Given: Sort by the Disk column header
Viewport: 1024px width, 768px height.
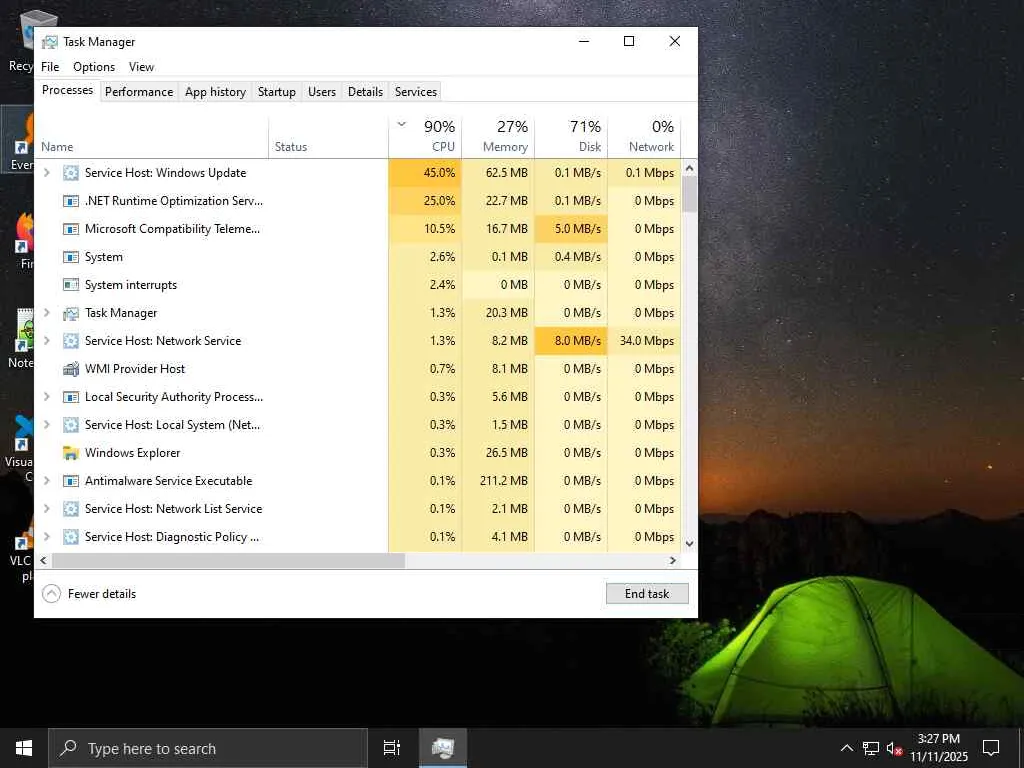Looking at the screenshot, I should point(571,137).
